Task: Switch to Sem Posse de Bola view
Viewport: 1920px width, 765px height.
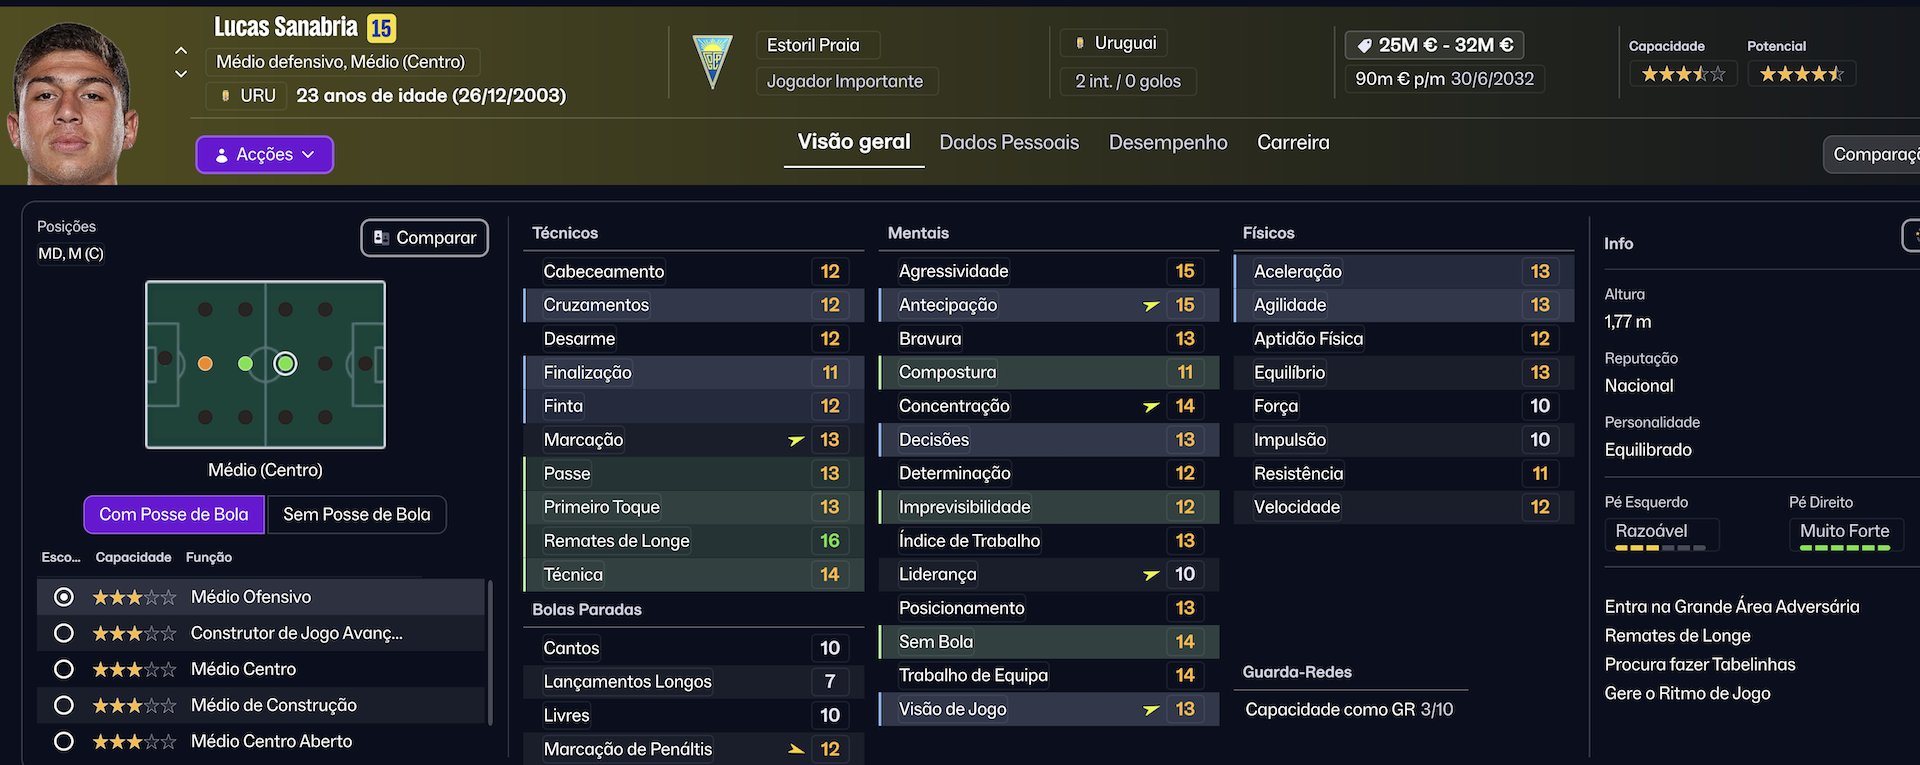Action: pyautogui.click(x=356, y=514)
